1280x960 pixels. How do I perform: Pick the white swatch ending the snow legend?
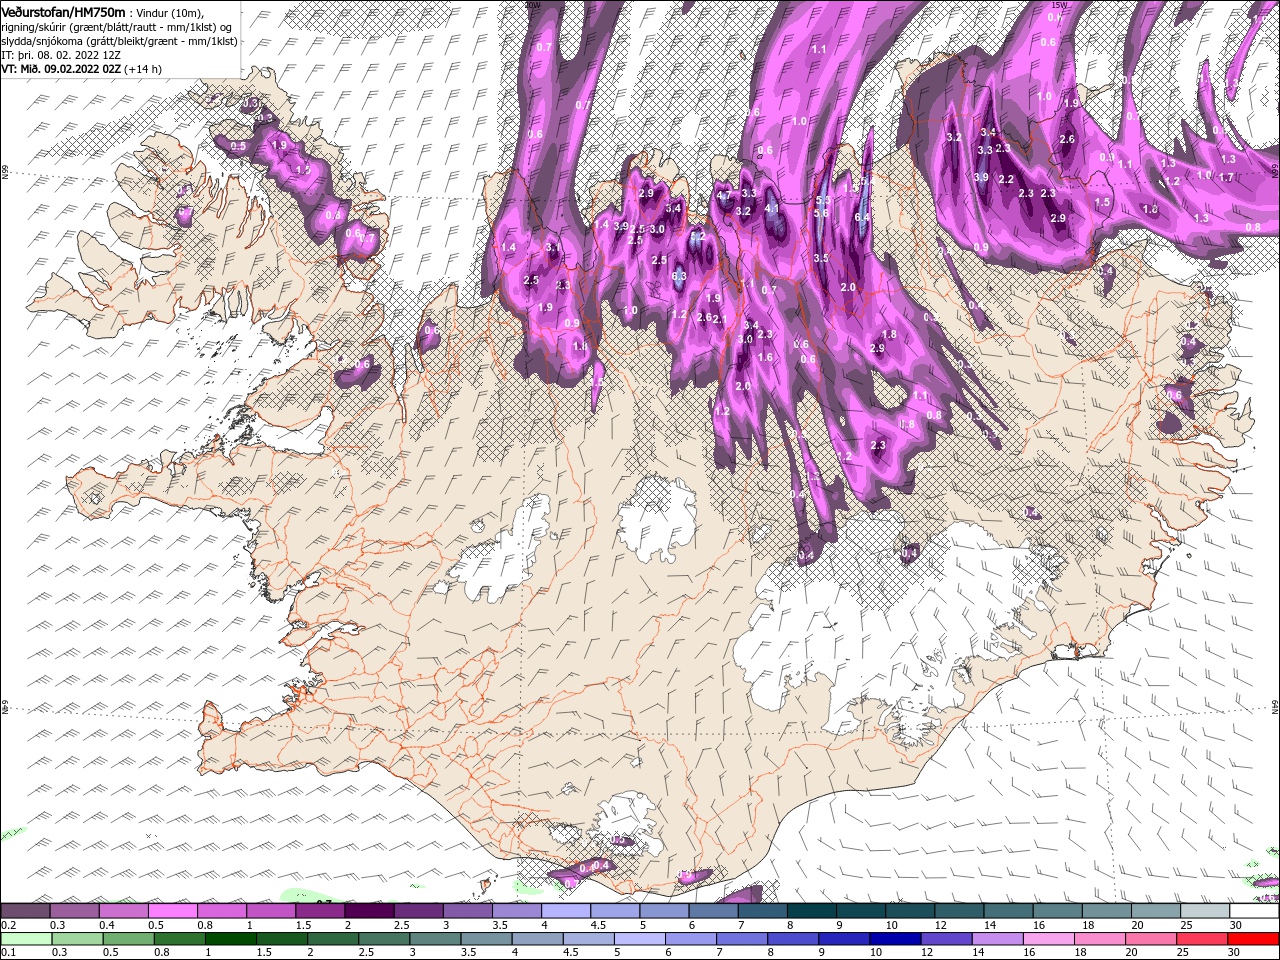(x=1255, y=911)
